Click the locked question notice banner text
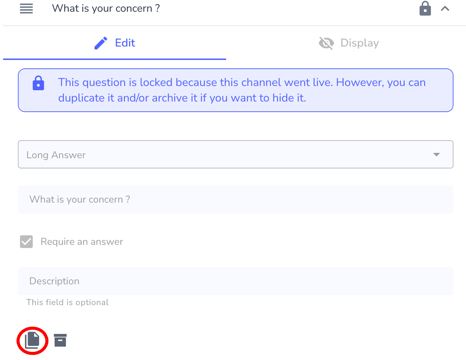Image resolution: width=466 pixels, height=360 pixels. (x=242, y=90)
